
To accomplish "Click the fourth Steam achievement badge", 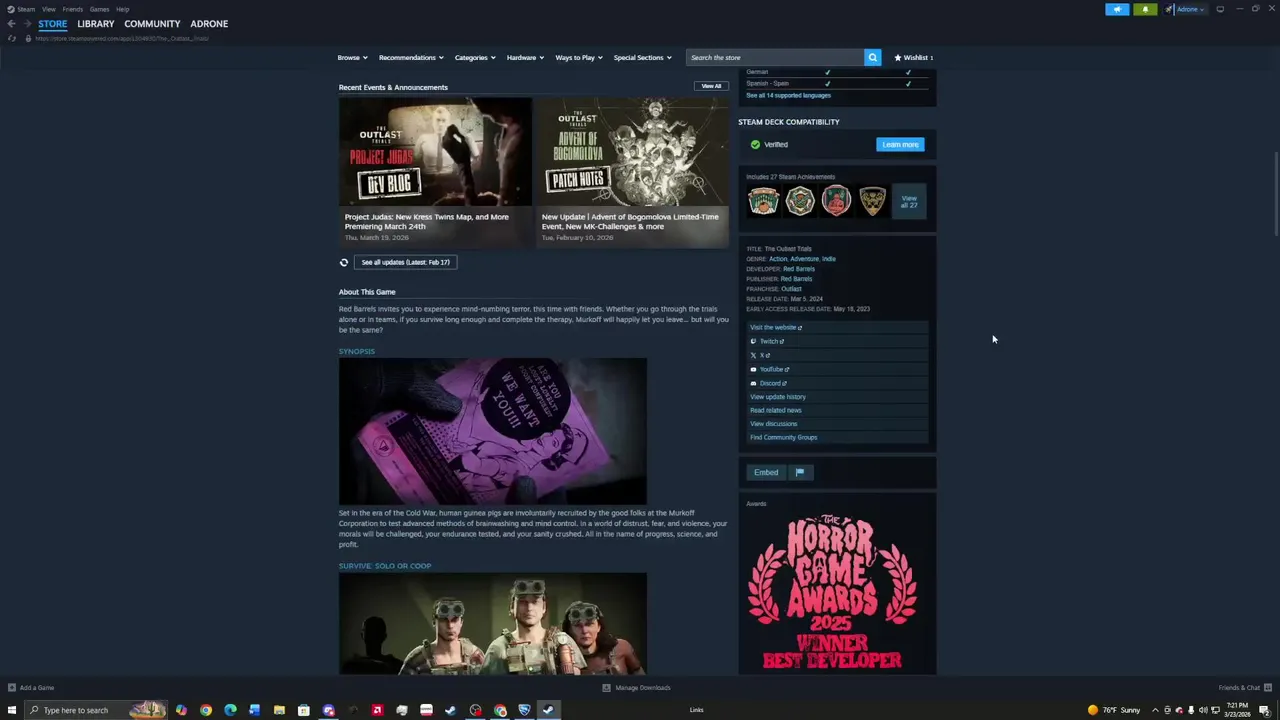I will 873,201.
